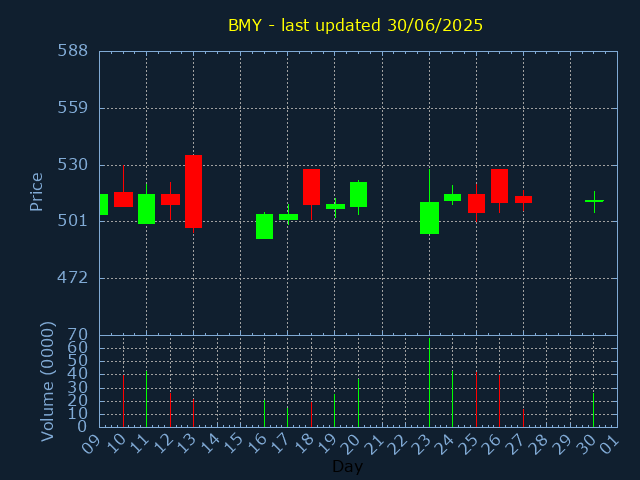Select the red candlestick for day 25
Image resolution: width=640 pixels, height=480 pixels.
tap(476, 203)
